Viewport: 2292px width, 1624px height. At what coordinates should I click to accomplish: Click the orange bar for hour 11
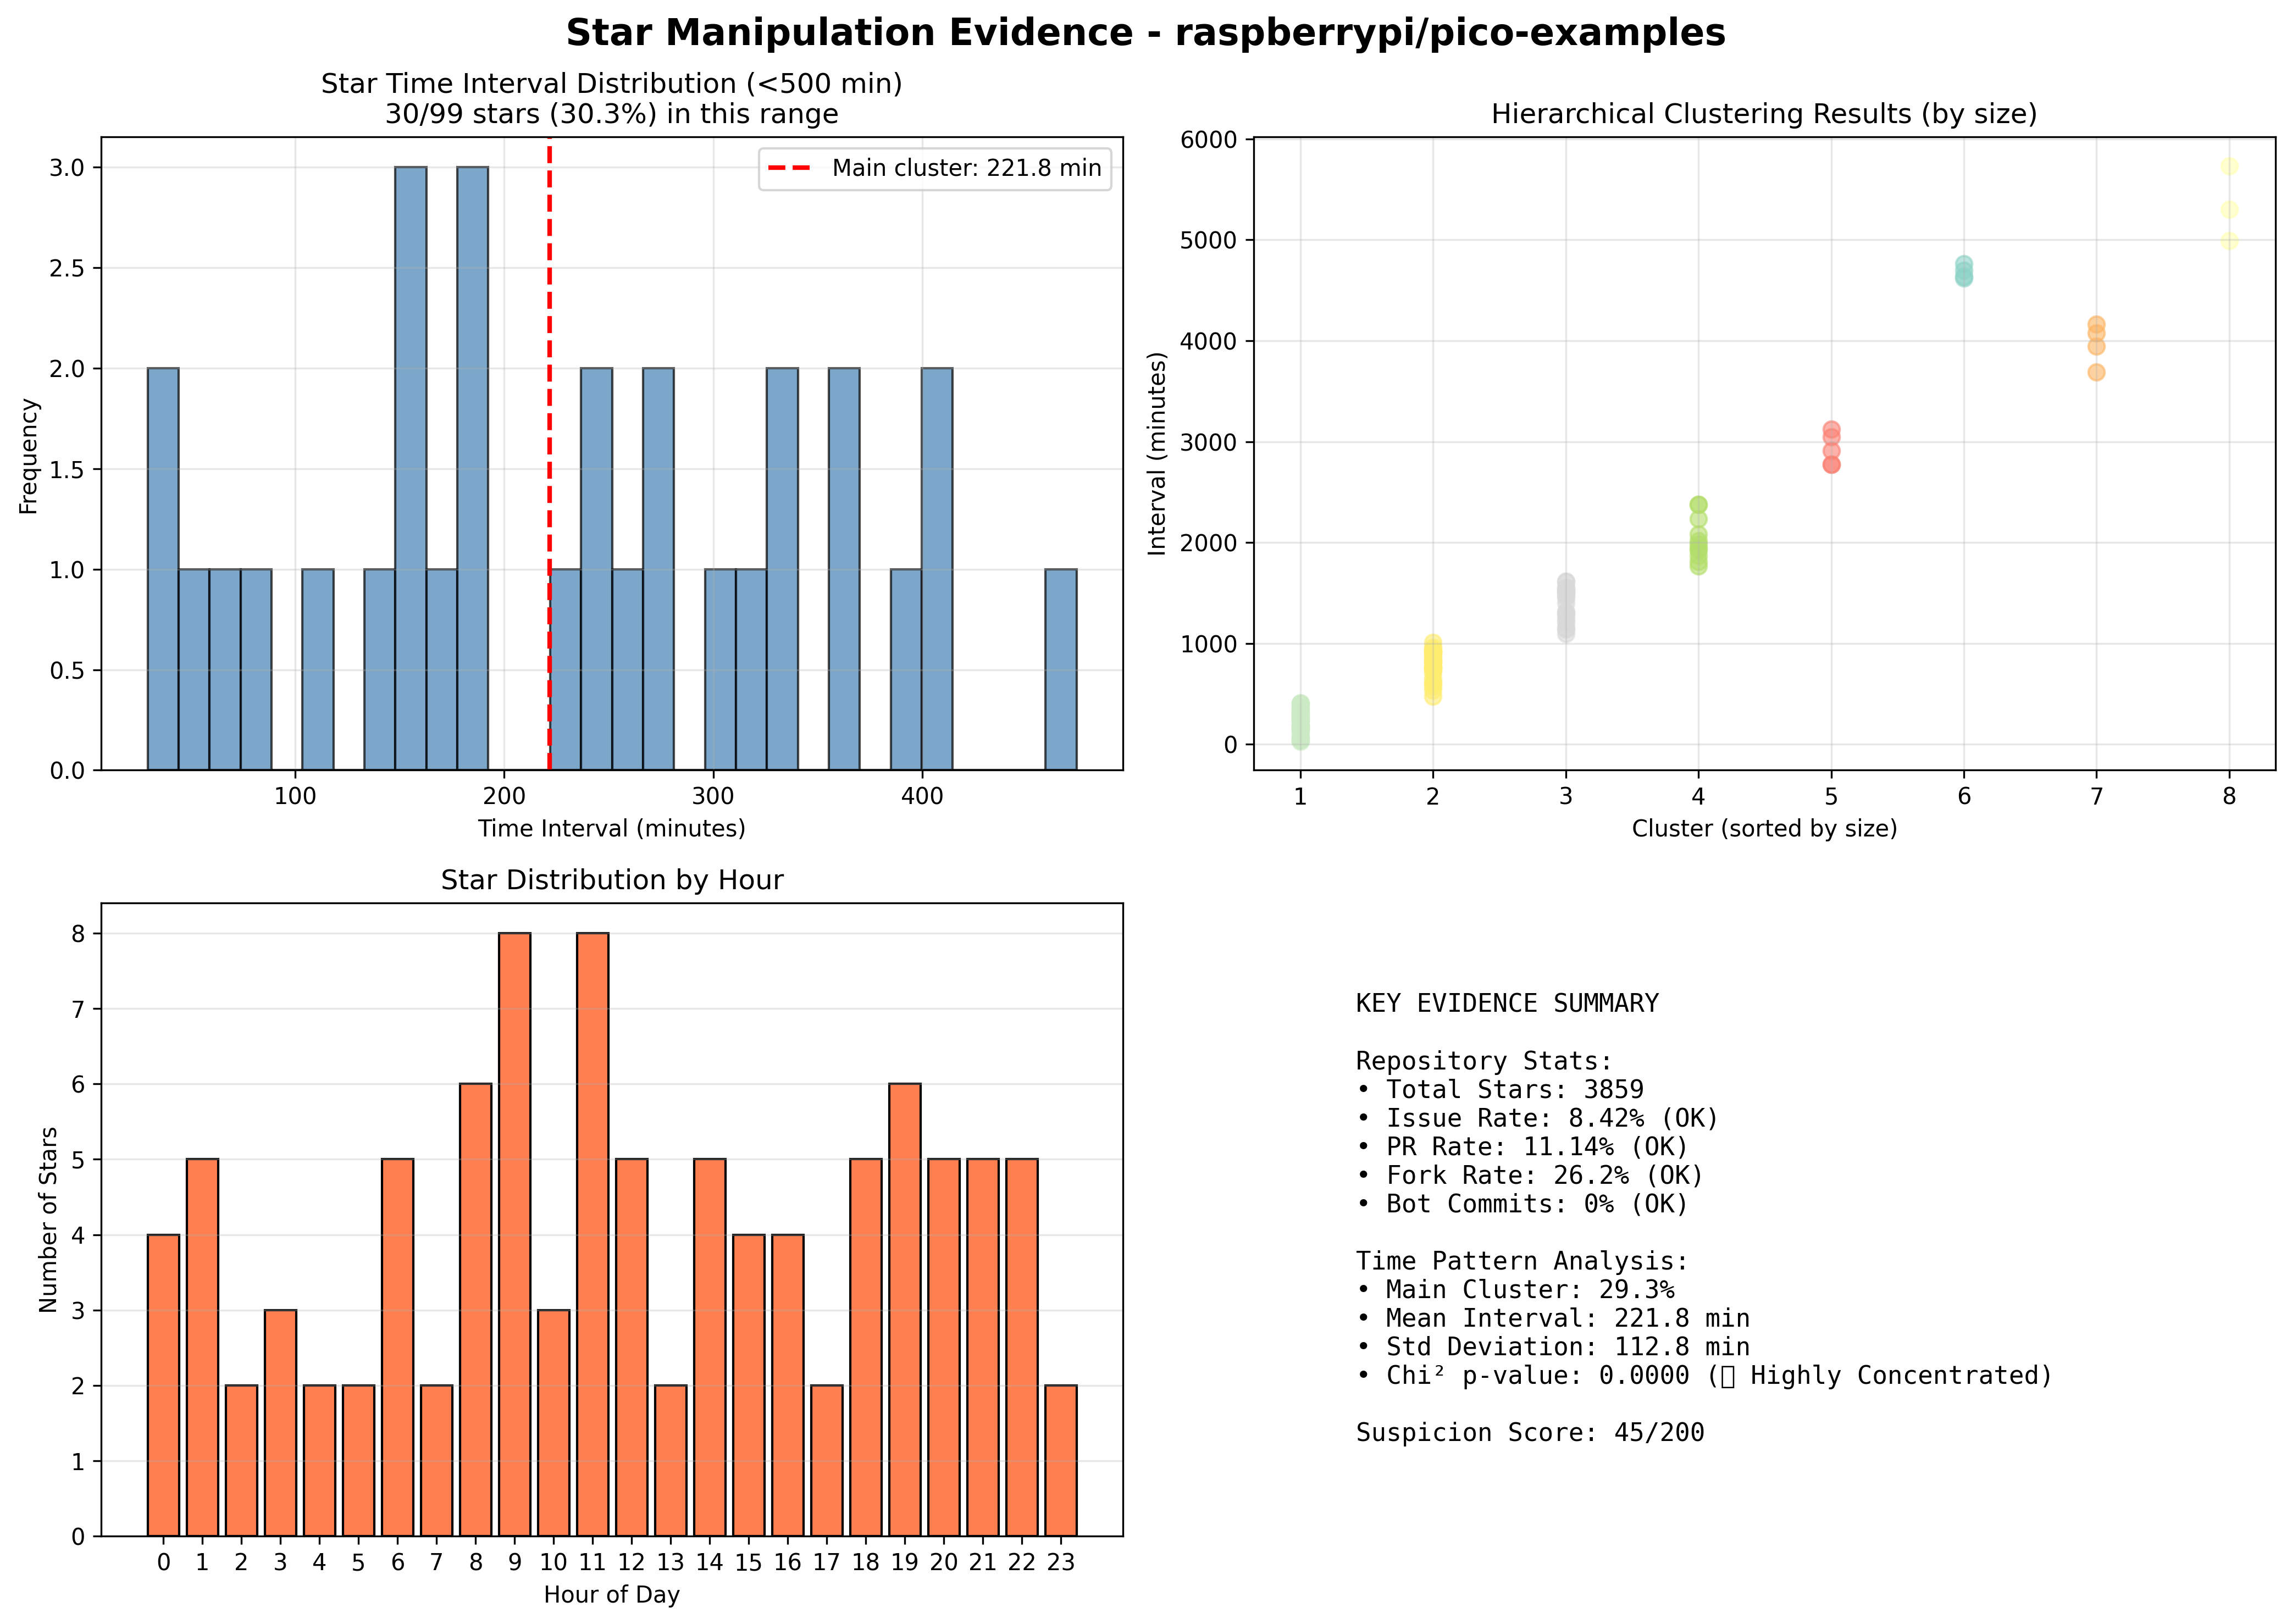[592, 1234]
